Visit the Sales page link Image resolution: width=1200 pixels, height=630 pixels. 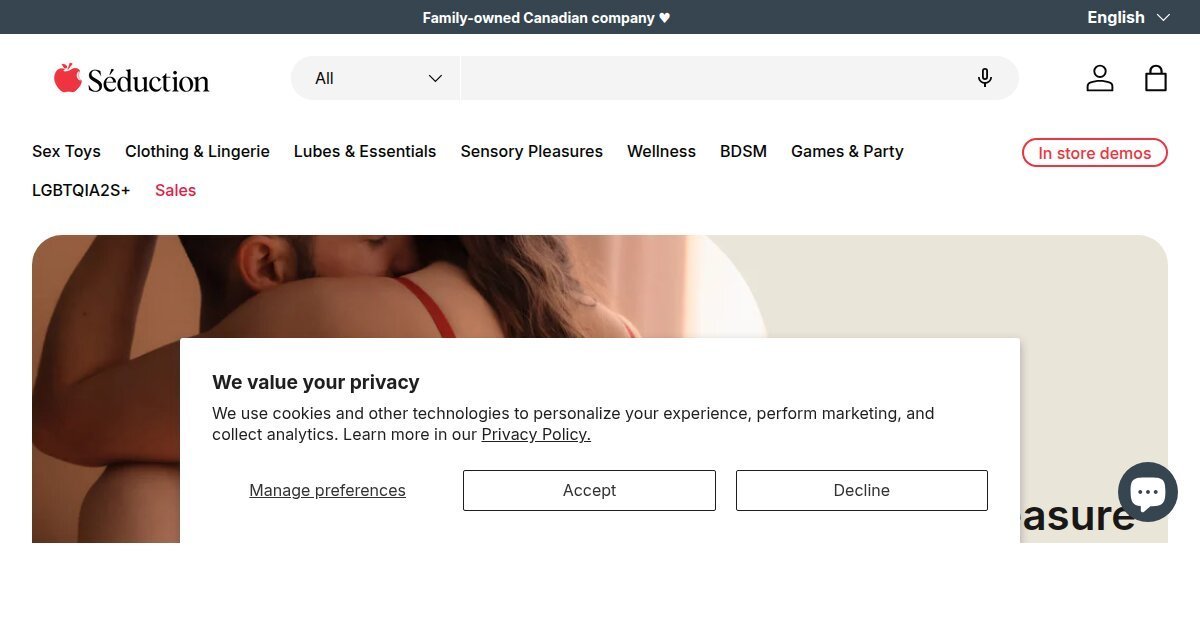coord(175,190)
